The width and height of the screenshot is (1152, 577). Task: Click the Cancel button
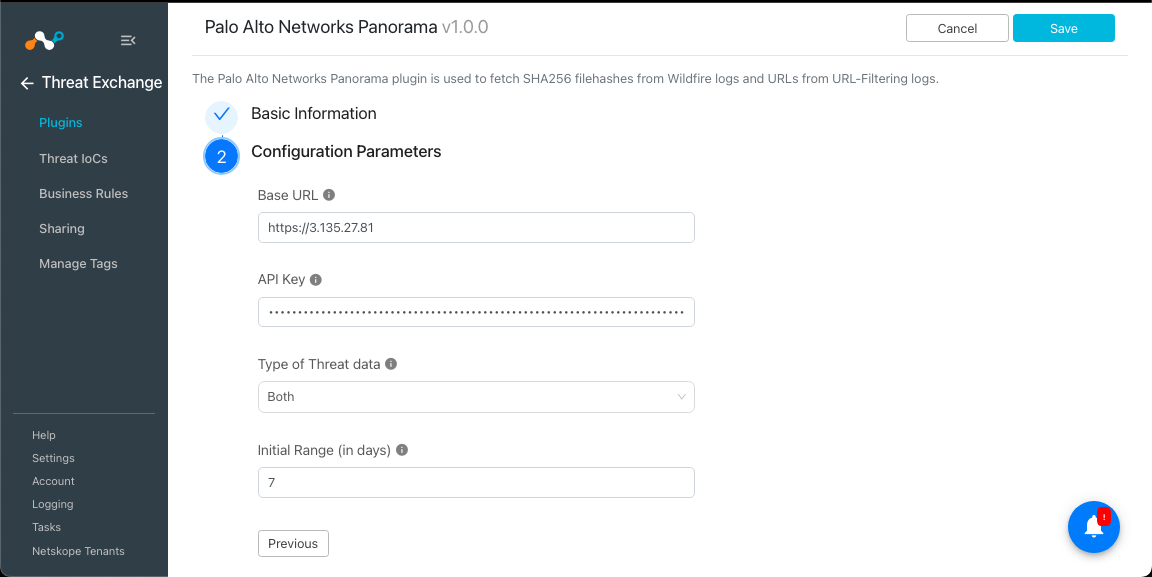coord(957,28)
